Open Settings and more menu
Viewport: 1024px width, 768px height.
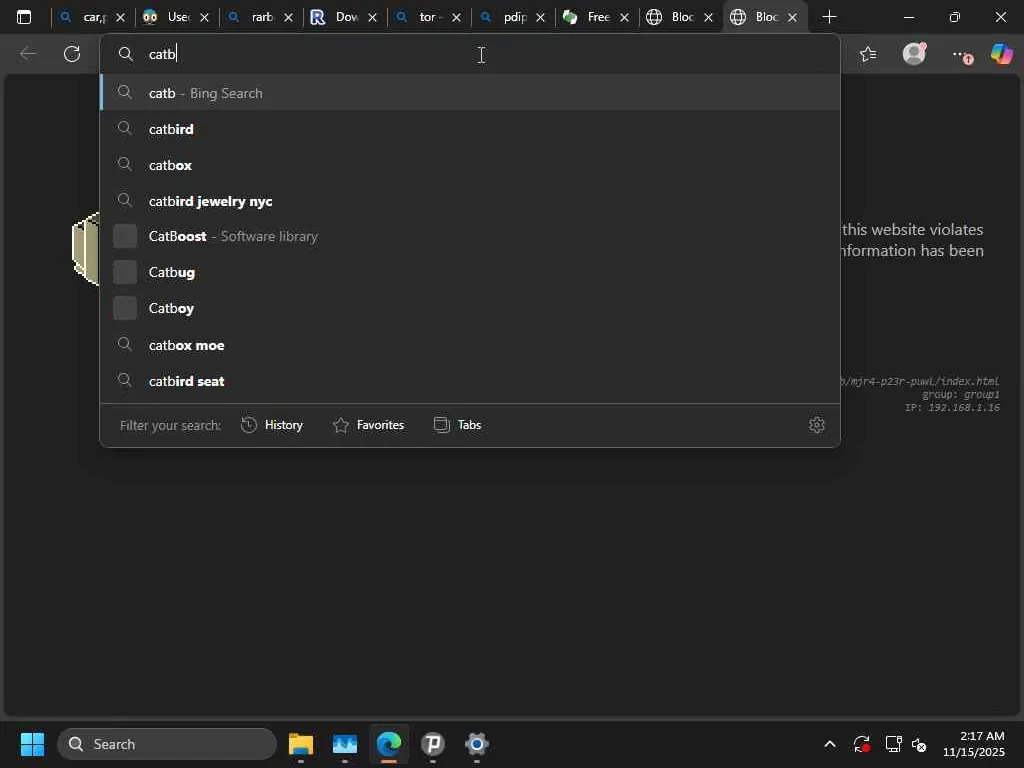[x=961, y=56]
